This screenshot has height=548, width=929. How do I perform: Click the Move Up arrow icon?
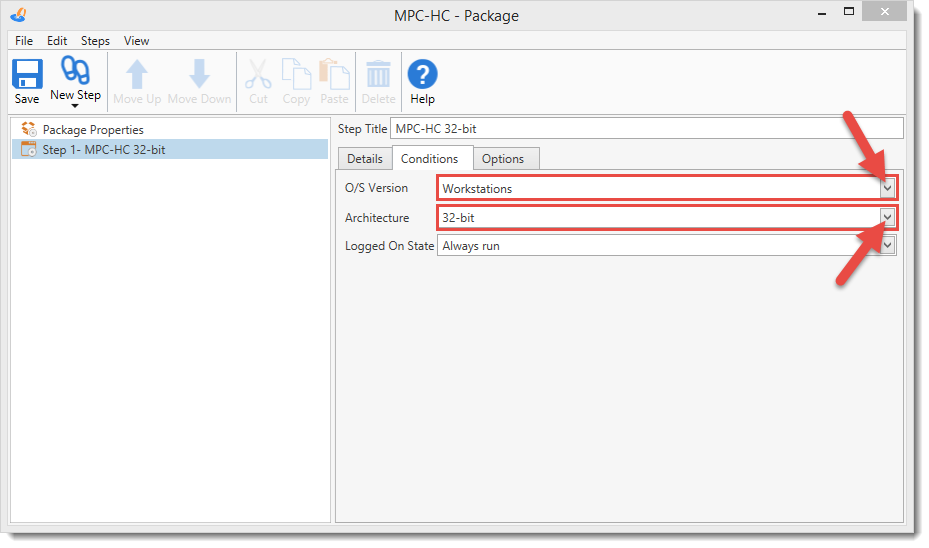(x=137, y=74)
